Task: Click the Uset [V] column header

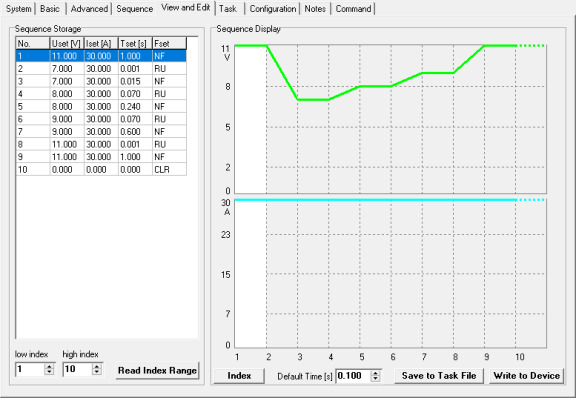Action: tap(67, 43)
